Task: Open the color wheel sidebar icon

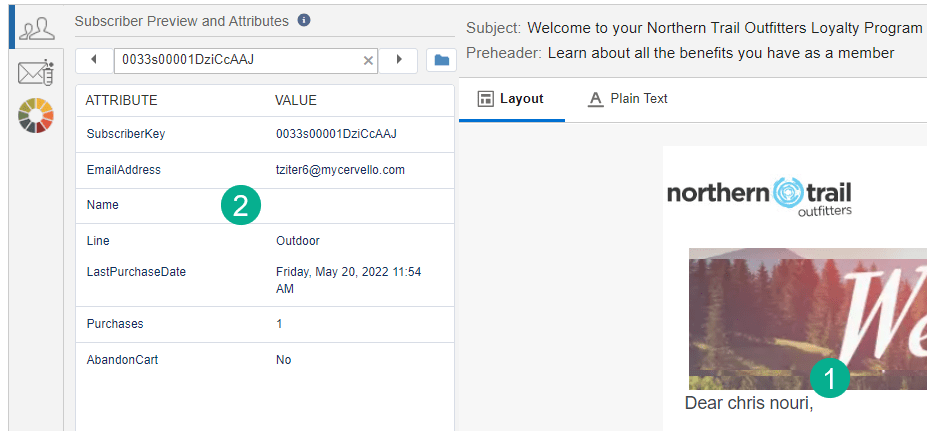Action: pyautogui.click(x=36, y=115)
